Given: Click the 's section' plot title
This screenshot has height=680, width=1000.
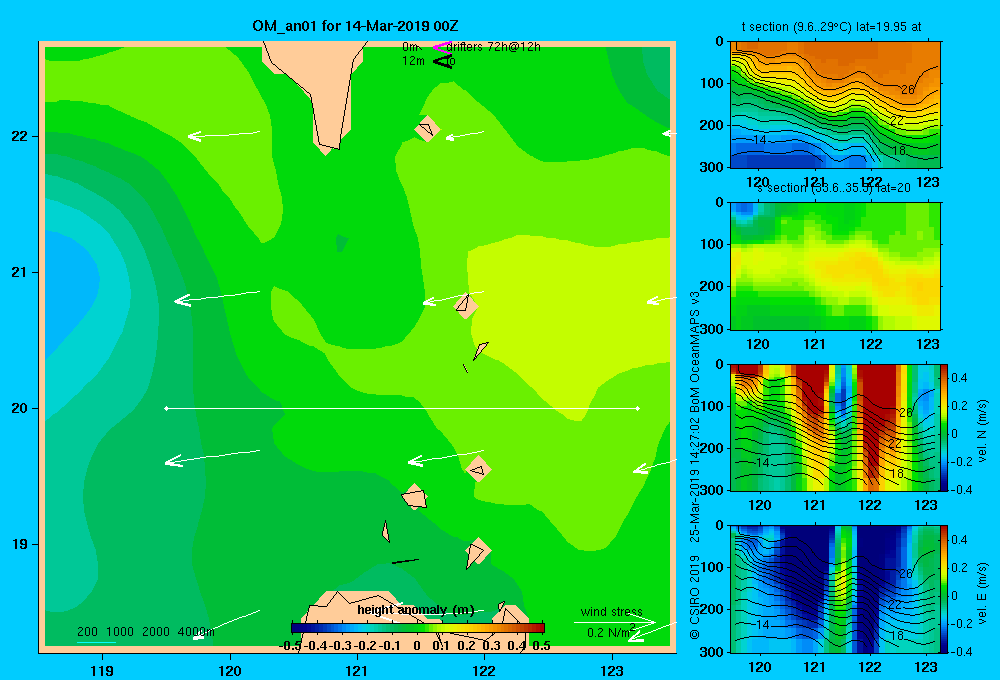Looking at the screenshot, I should coord(833,188).
